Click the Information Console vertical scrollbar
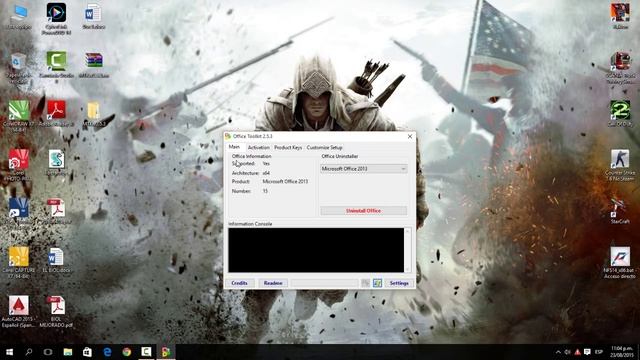The height and width of the screenshot is (360, 640). click(x=407, y=250)
